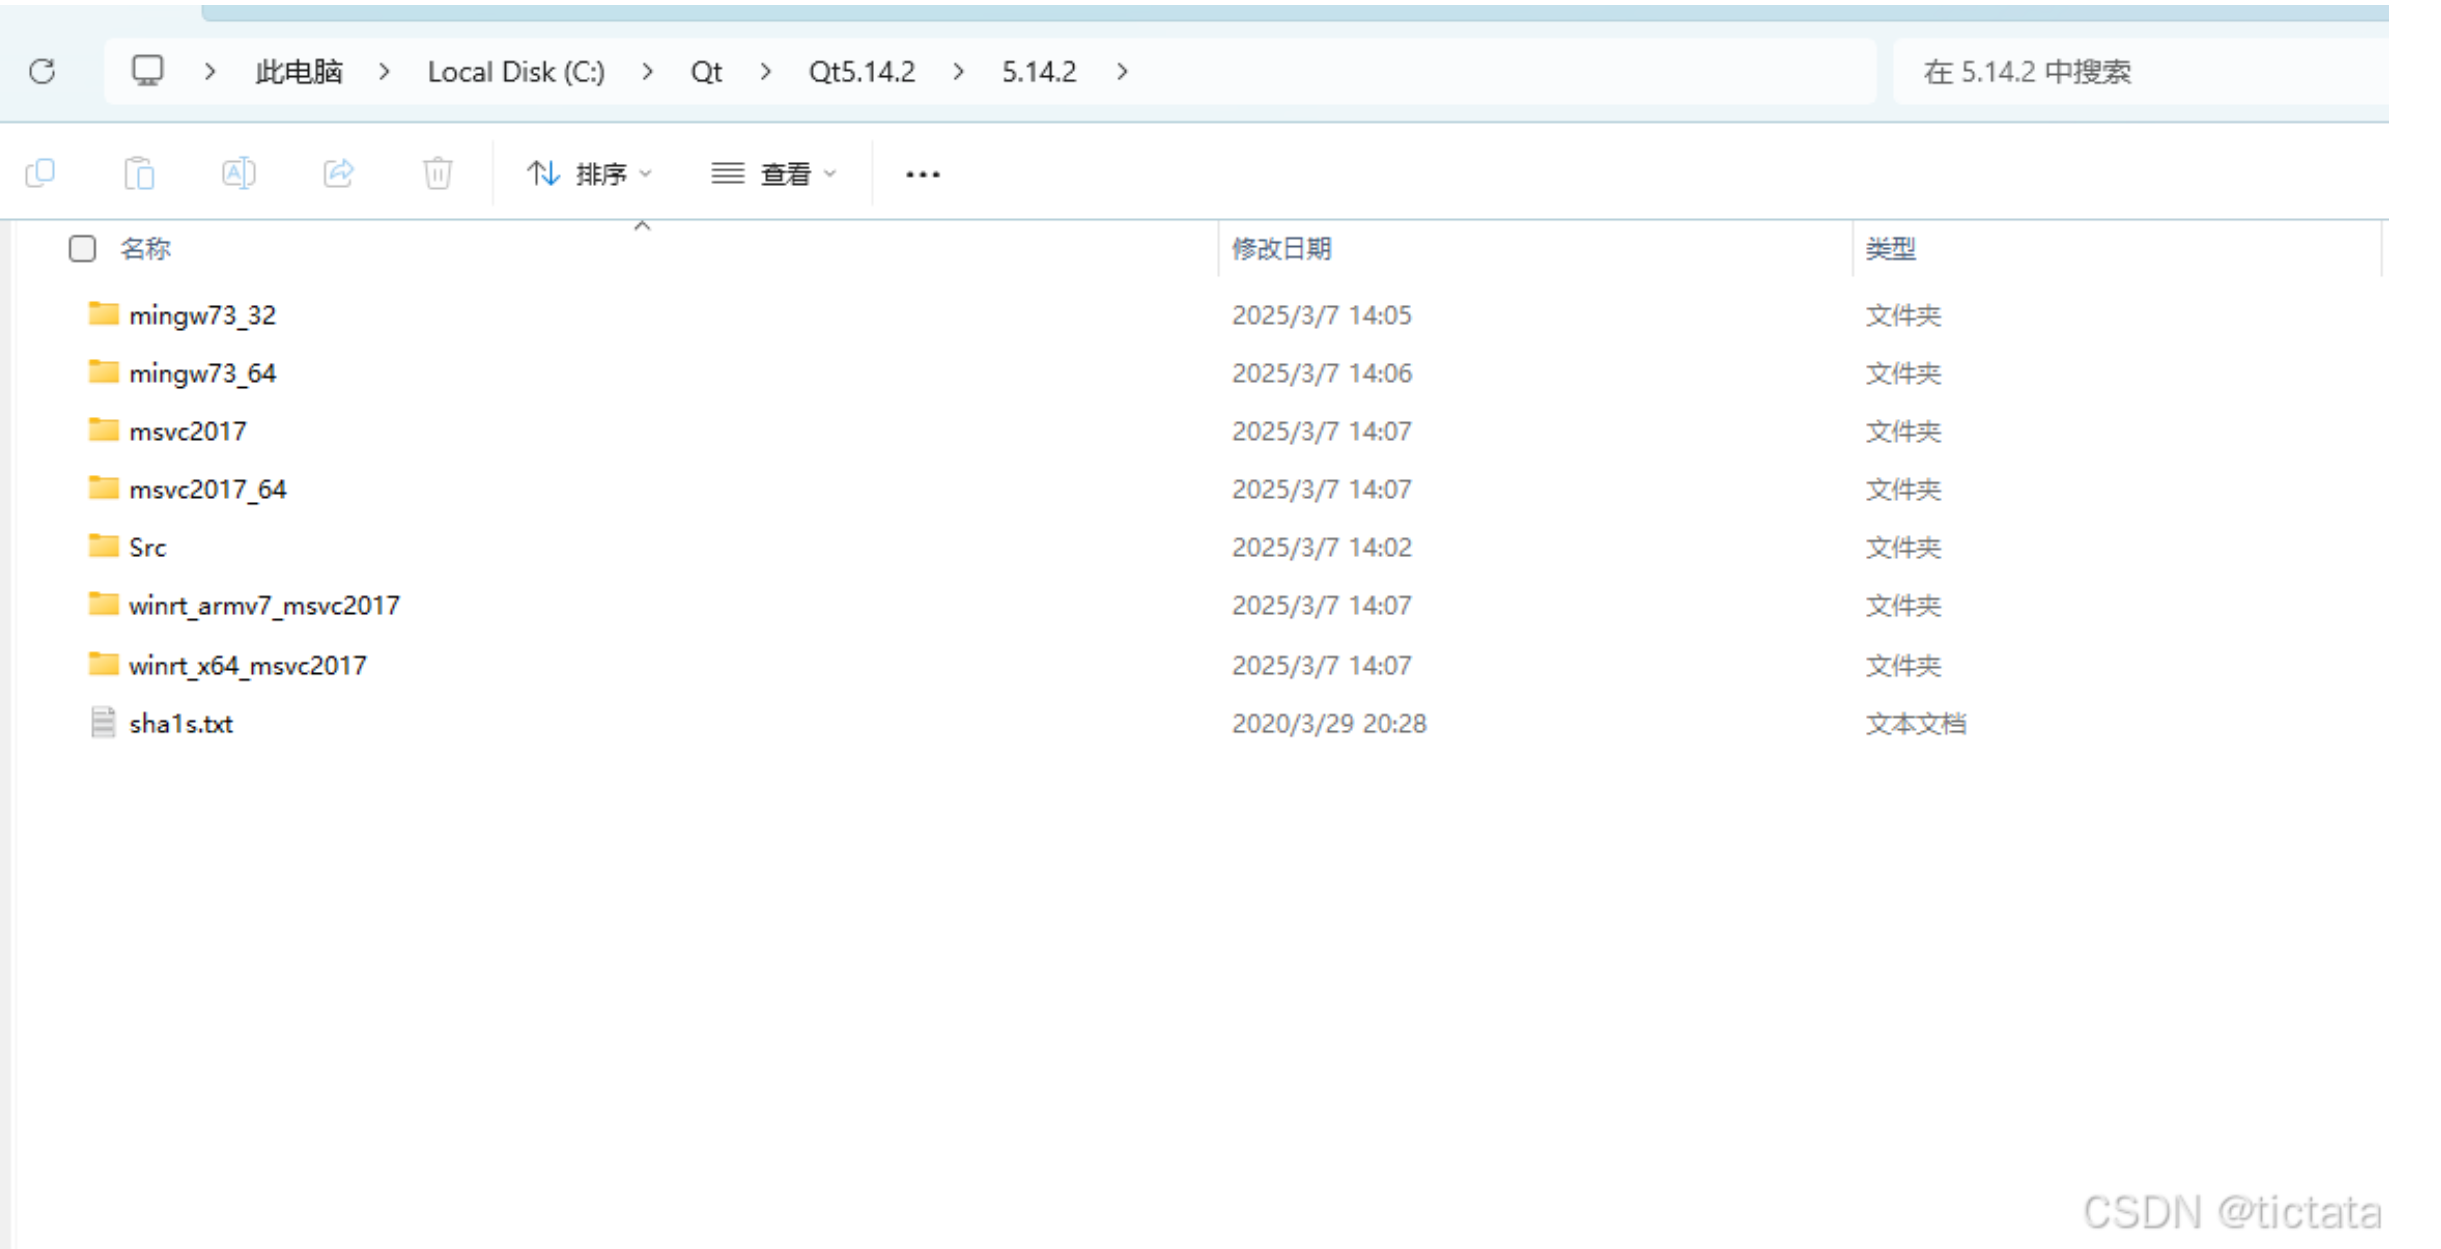Image resolution: width=2441 pixels, height=1249 pixels.
Task: Click the computer monitor icon in address bar
Action: point(148,71)
